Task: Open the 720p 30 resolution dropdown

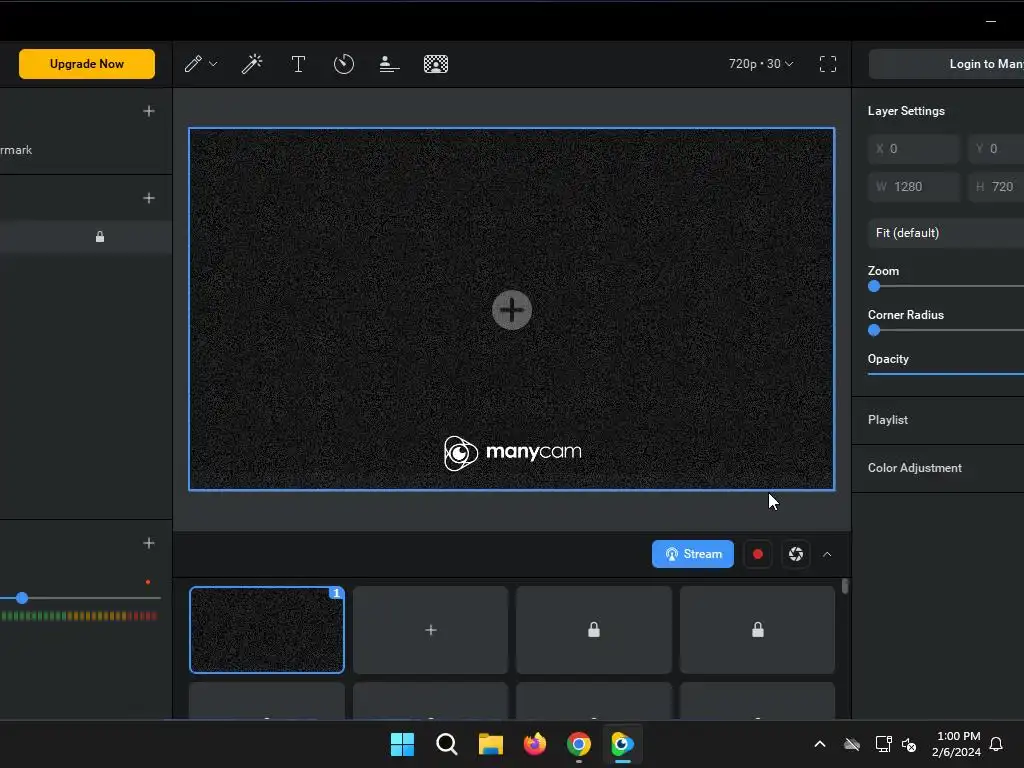Action: [761, 64]
